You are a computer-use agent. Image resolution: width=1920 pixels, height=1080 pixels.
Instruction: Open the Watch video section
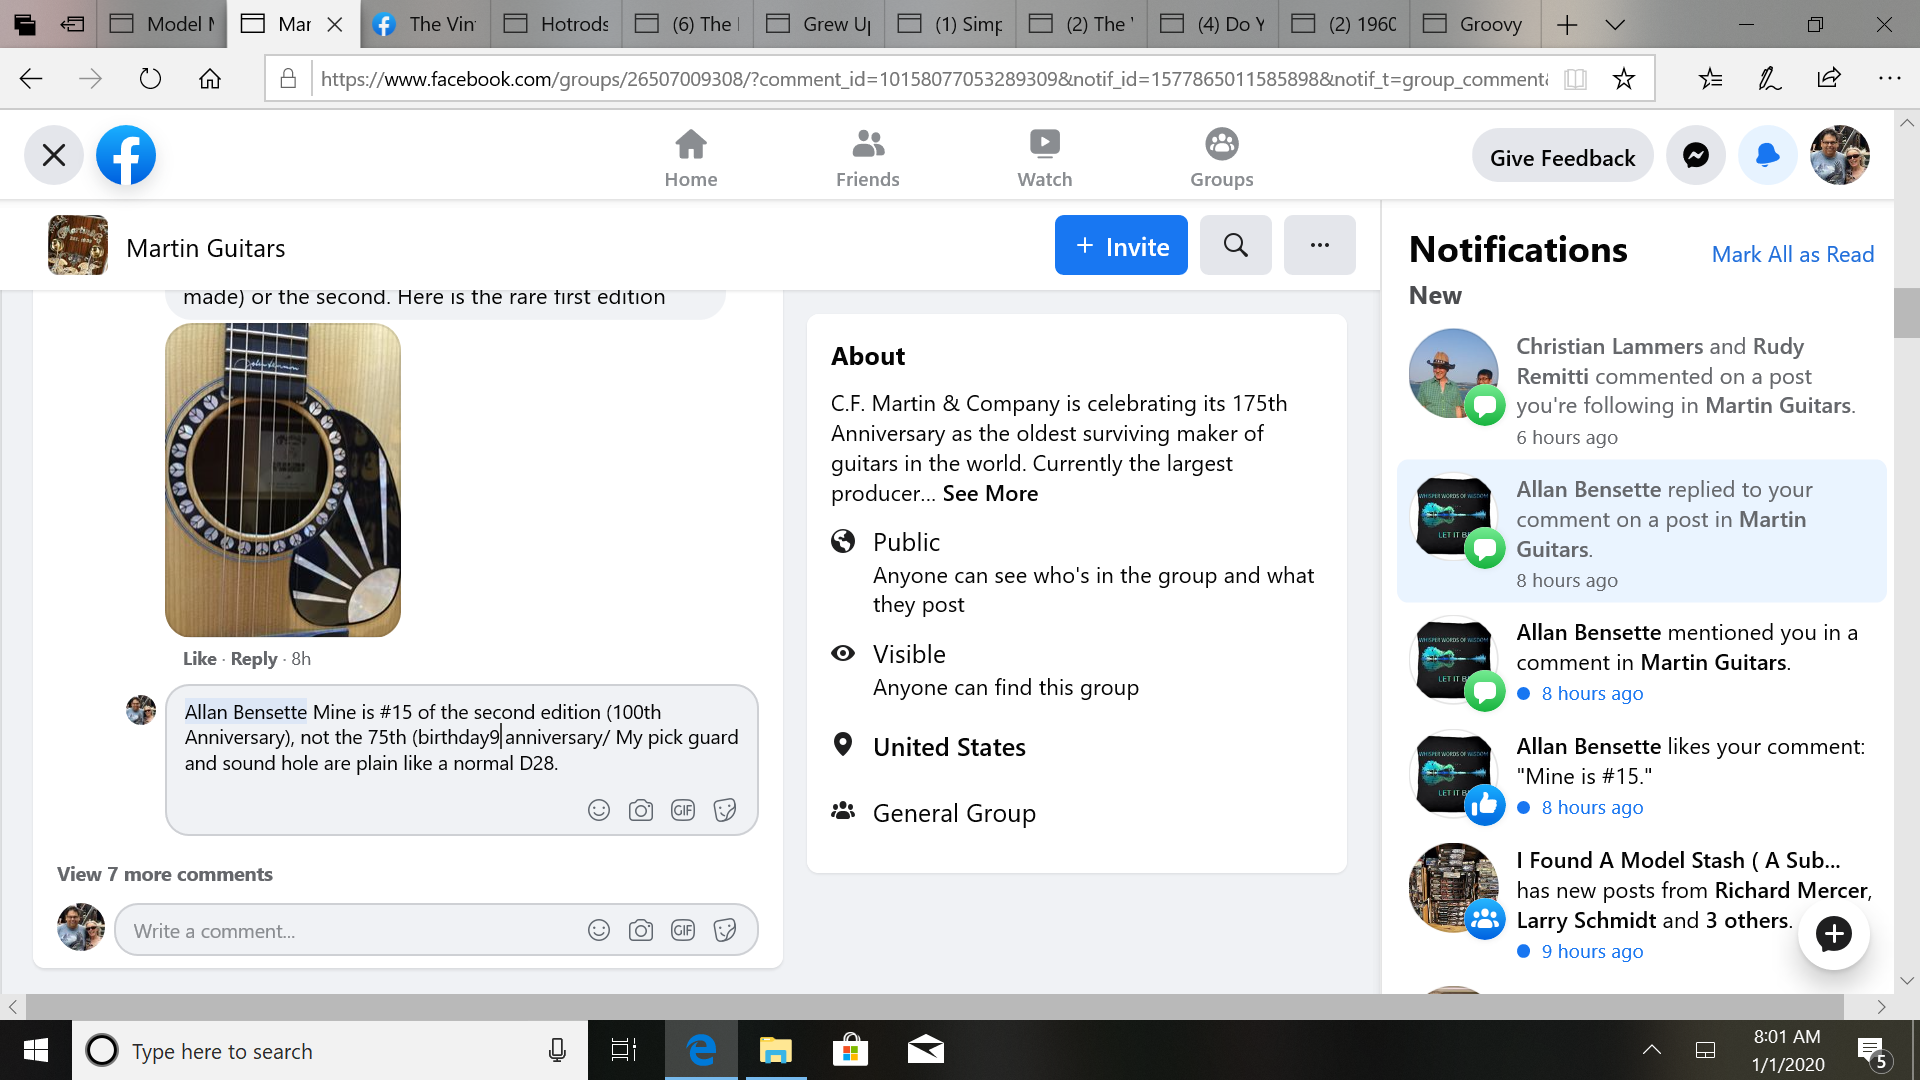coord(1045,158)
